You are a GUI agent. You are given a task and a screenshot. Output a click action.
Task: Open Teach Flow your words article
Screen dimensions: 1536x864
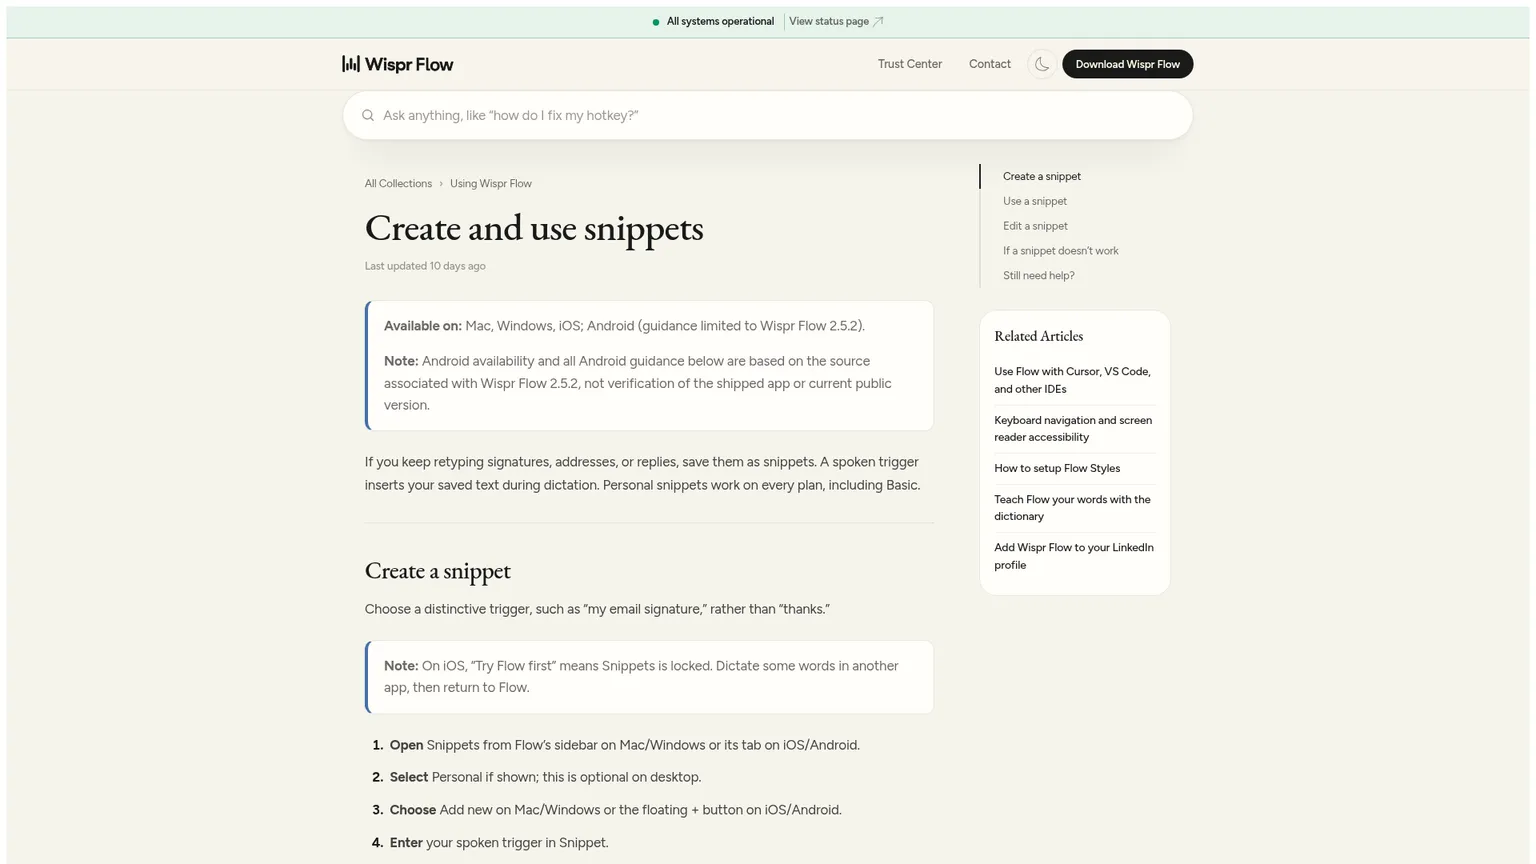pos(1073,508)
